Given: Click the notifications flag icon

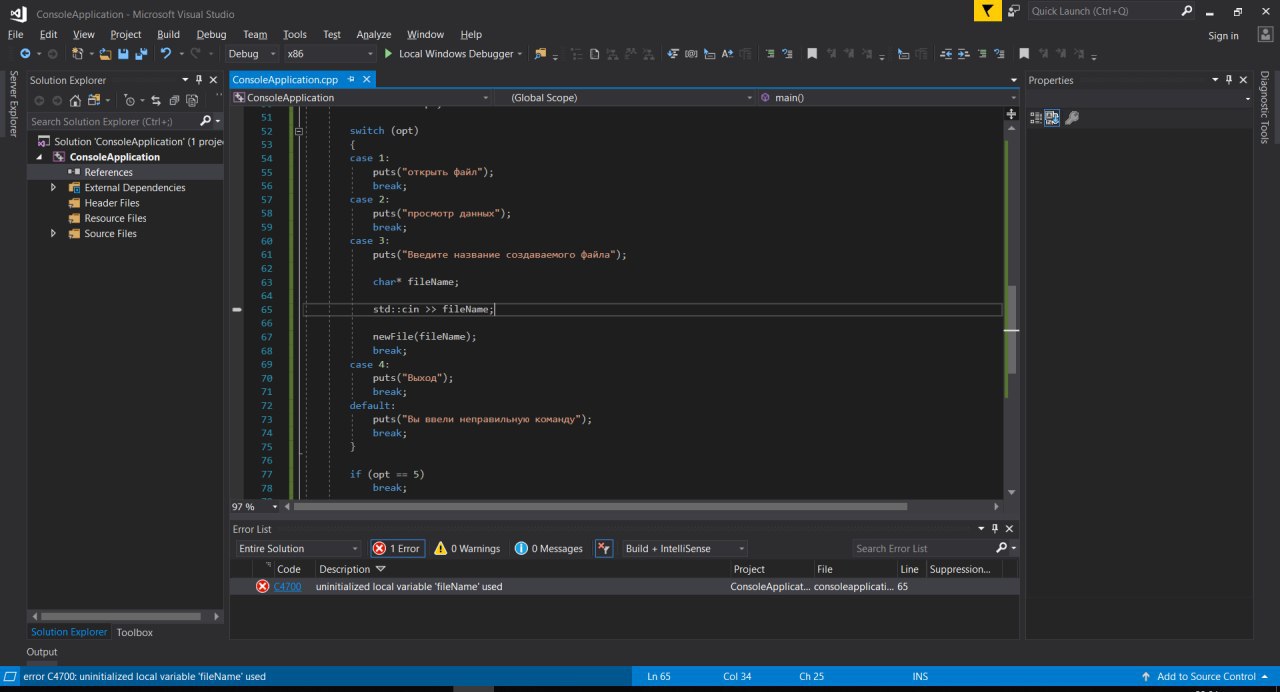Looking at the screenshot, I should pyautogui.click(x=987, y=11).
